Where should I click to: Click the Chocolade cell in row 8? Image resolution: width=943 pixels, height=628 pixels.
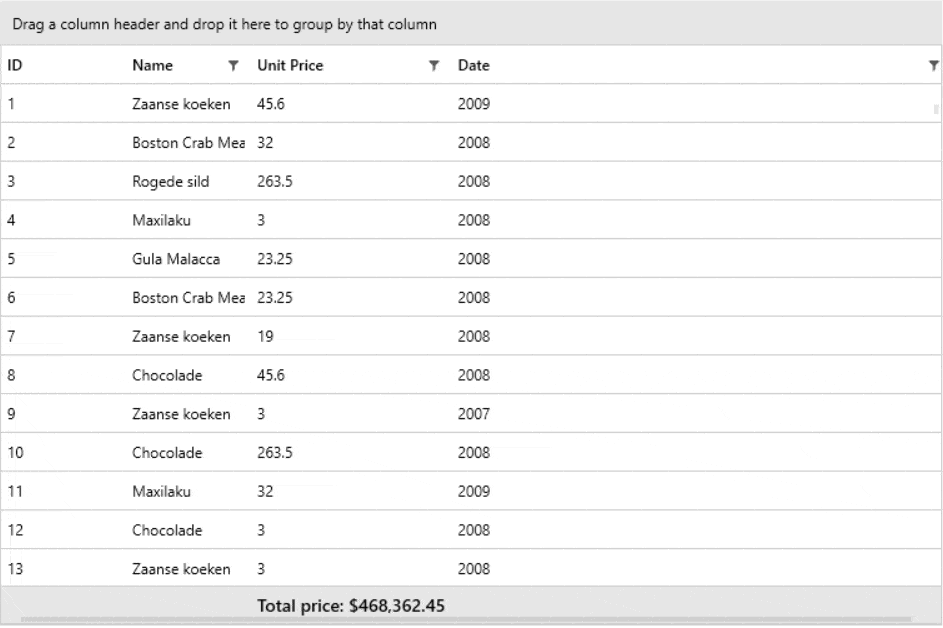pos(164,375)
